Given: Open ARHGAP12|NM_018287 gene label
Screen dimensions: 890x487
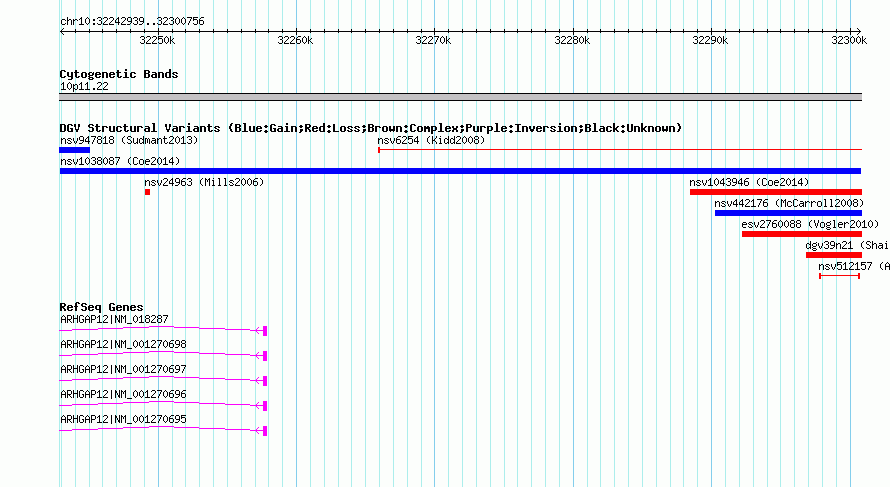Looking at the screenshot, I should (x=114, y=320).
